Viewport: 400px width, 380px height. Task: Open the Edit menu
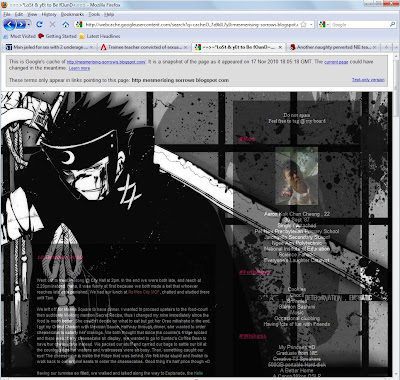pos(19,14)
